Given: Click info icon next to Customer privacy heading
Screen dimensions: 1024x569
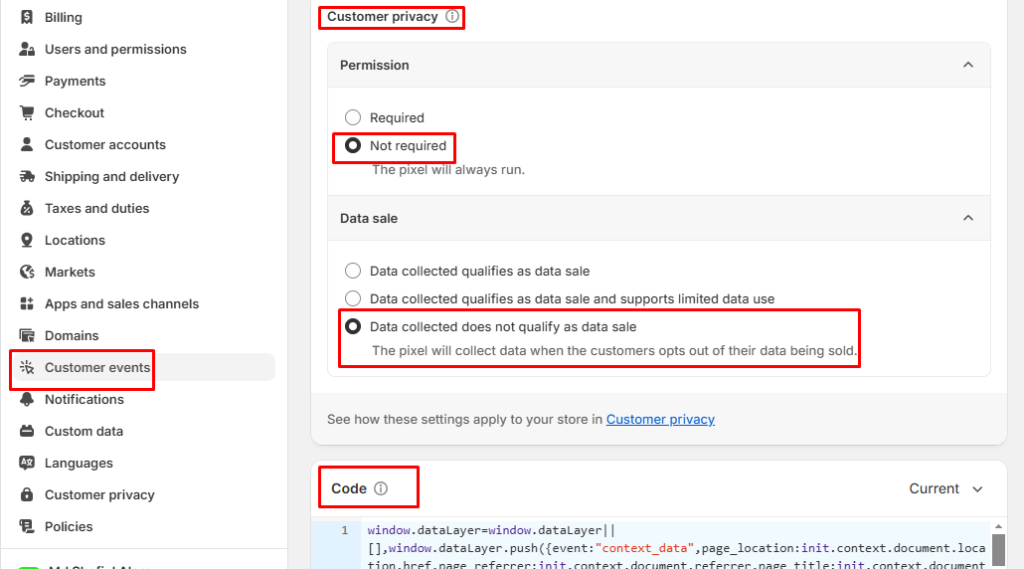Looking at the screenshot, I should point(452,17).
